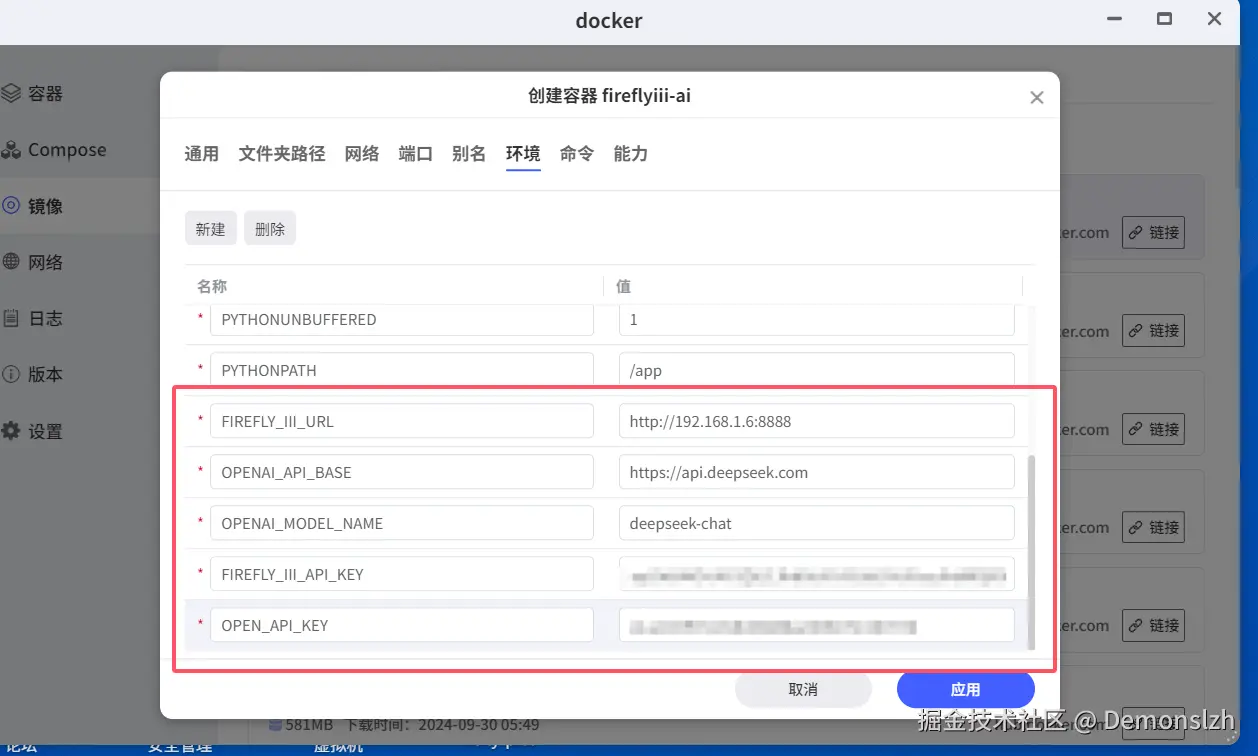Switch to the 文件夹路径 tab

[282, 154]
